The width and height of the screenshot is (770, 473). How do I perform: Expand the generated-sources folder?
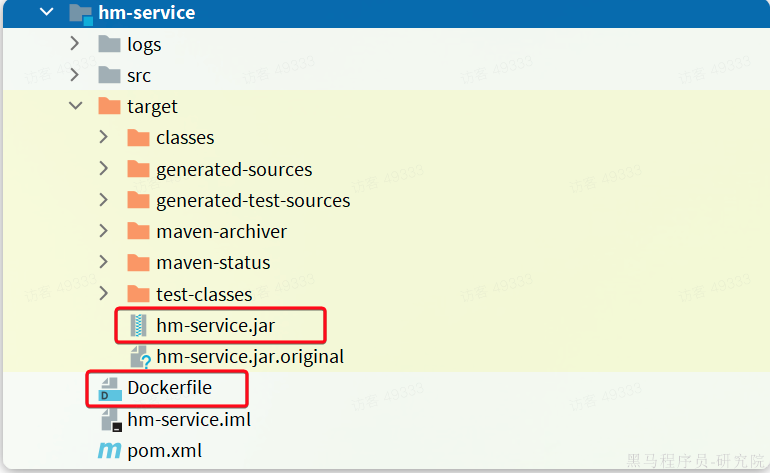click(x=103, y=168)
